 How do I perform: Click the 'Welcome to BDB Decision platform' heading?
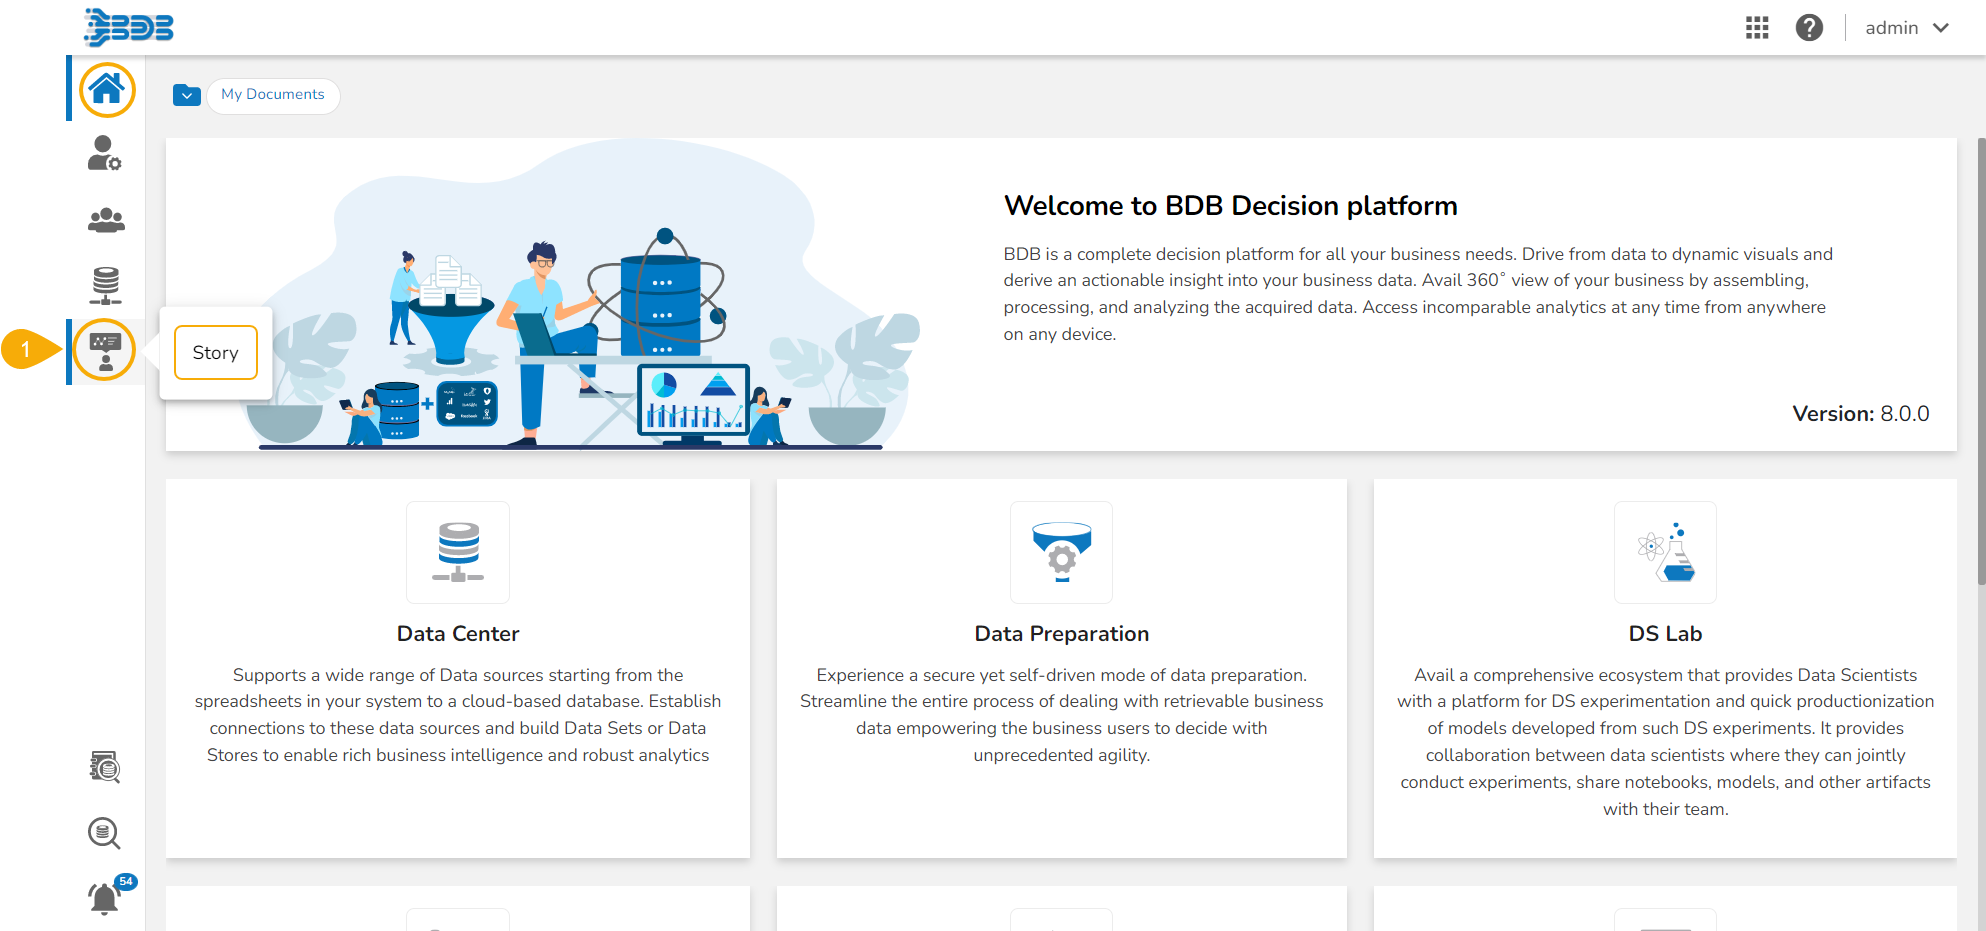pyautogui.click(x=1231, y=206)
